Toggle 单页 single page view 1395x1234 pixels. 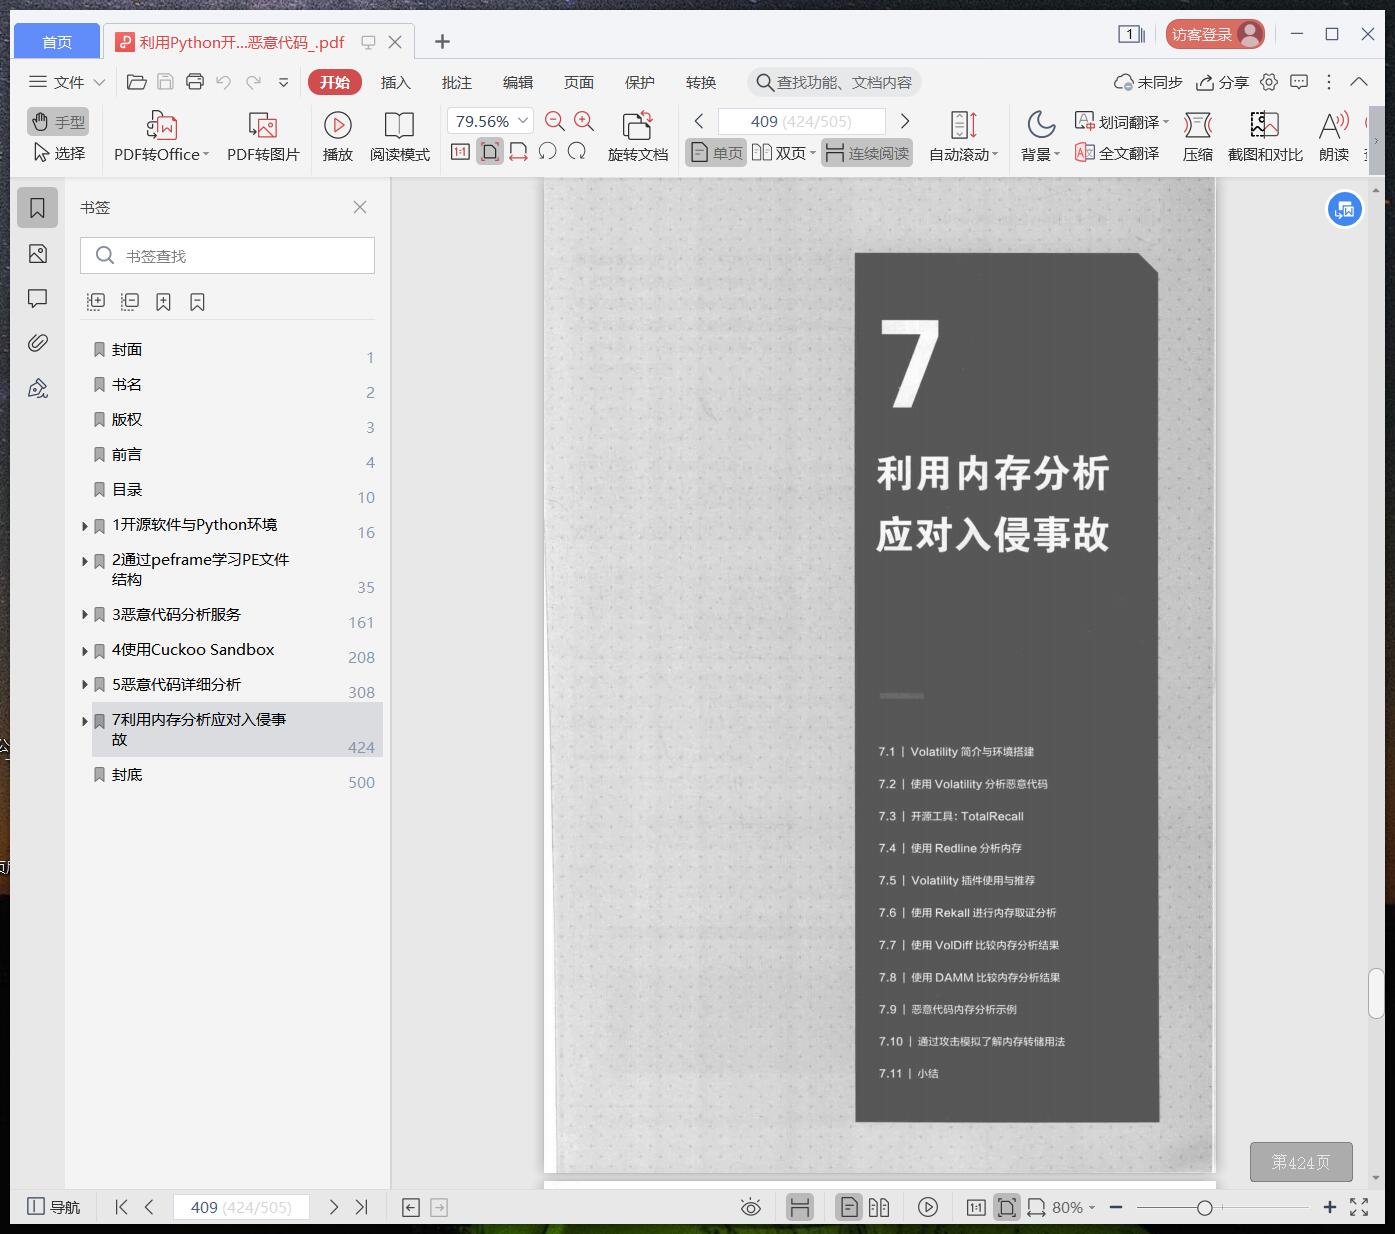(x=716, y=153)
